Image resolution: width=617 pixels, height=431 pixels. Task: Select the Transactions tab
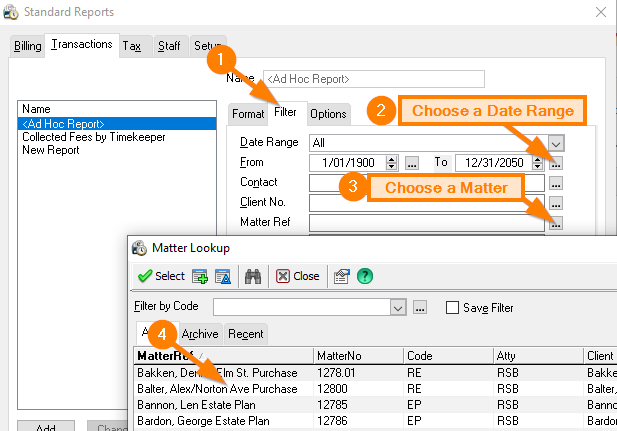82,44
